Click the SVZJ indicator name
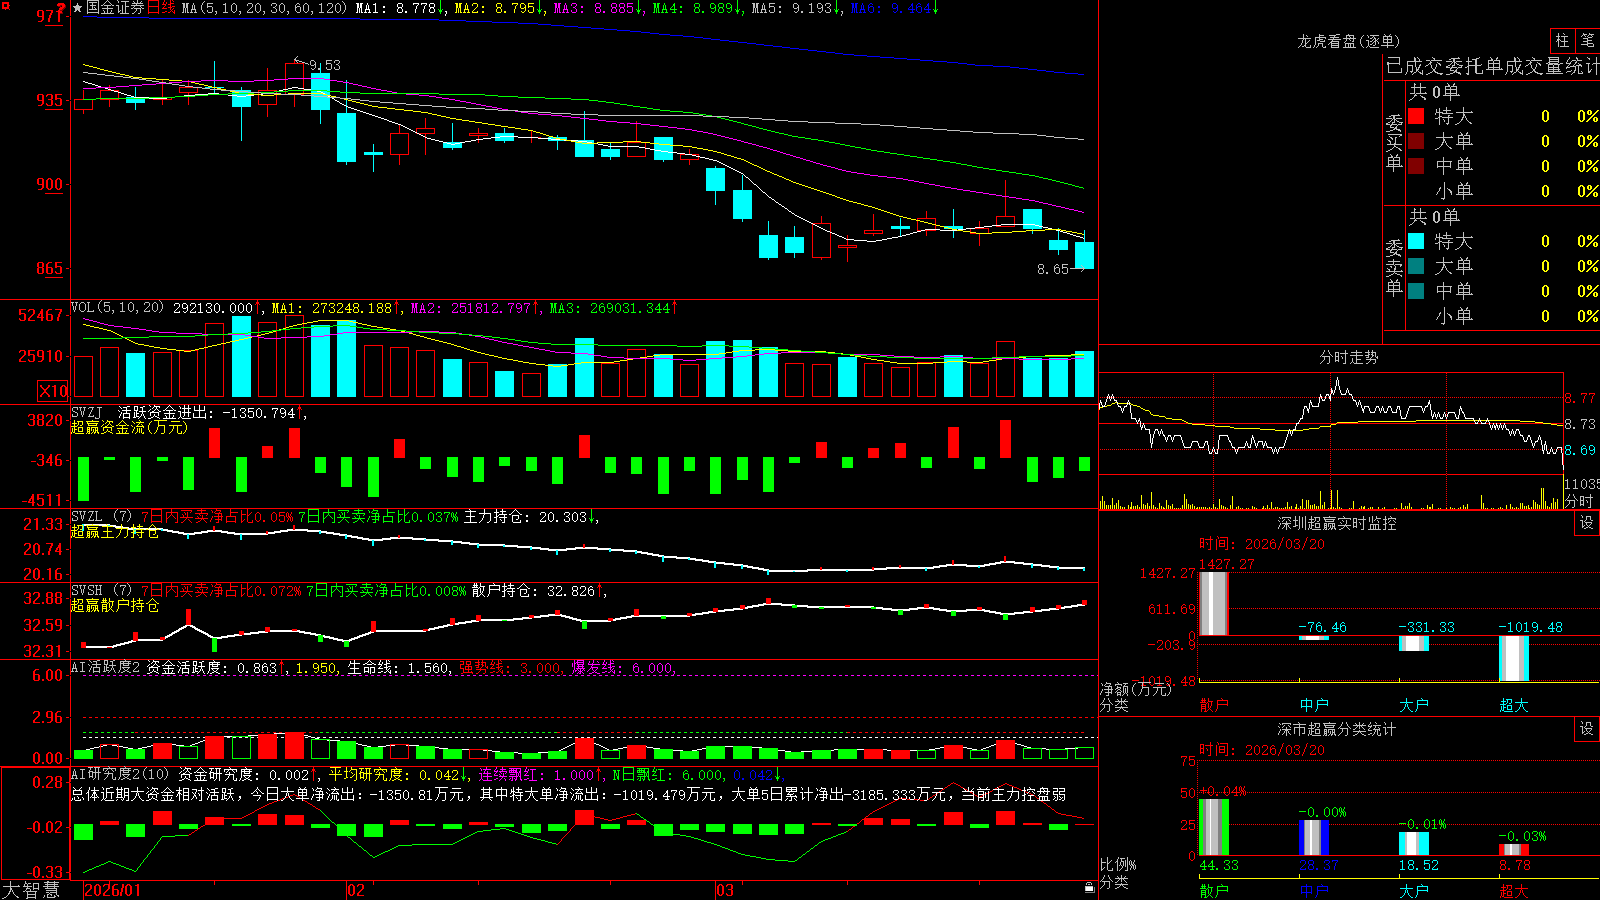Viewport: 1600px width, 900px height. tap(86, 412)
